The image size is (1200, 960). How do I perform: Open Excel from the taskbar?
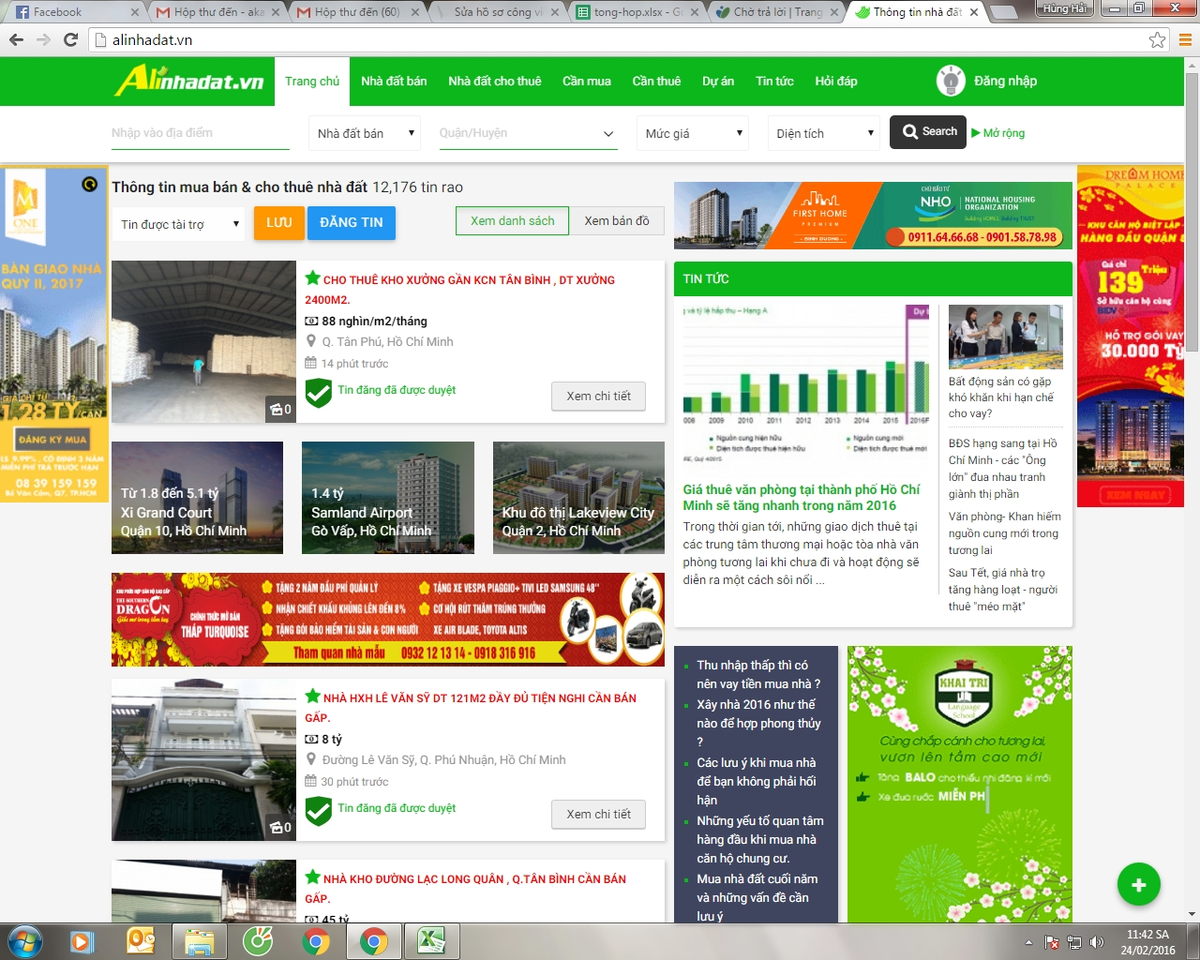[431, 942]
